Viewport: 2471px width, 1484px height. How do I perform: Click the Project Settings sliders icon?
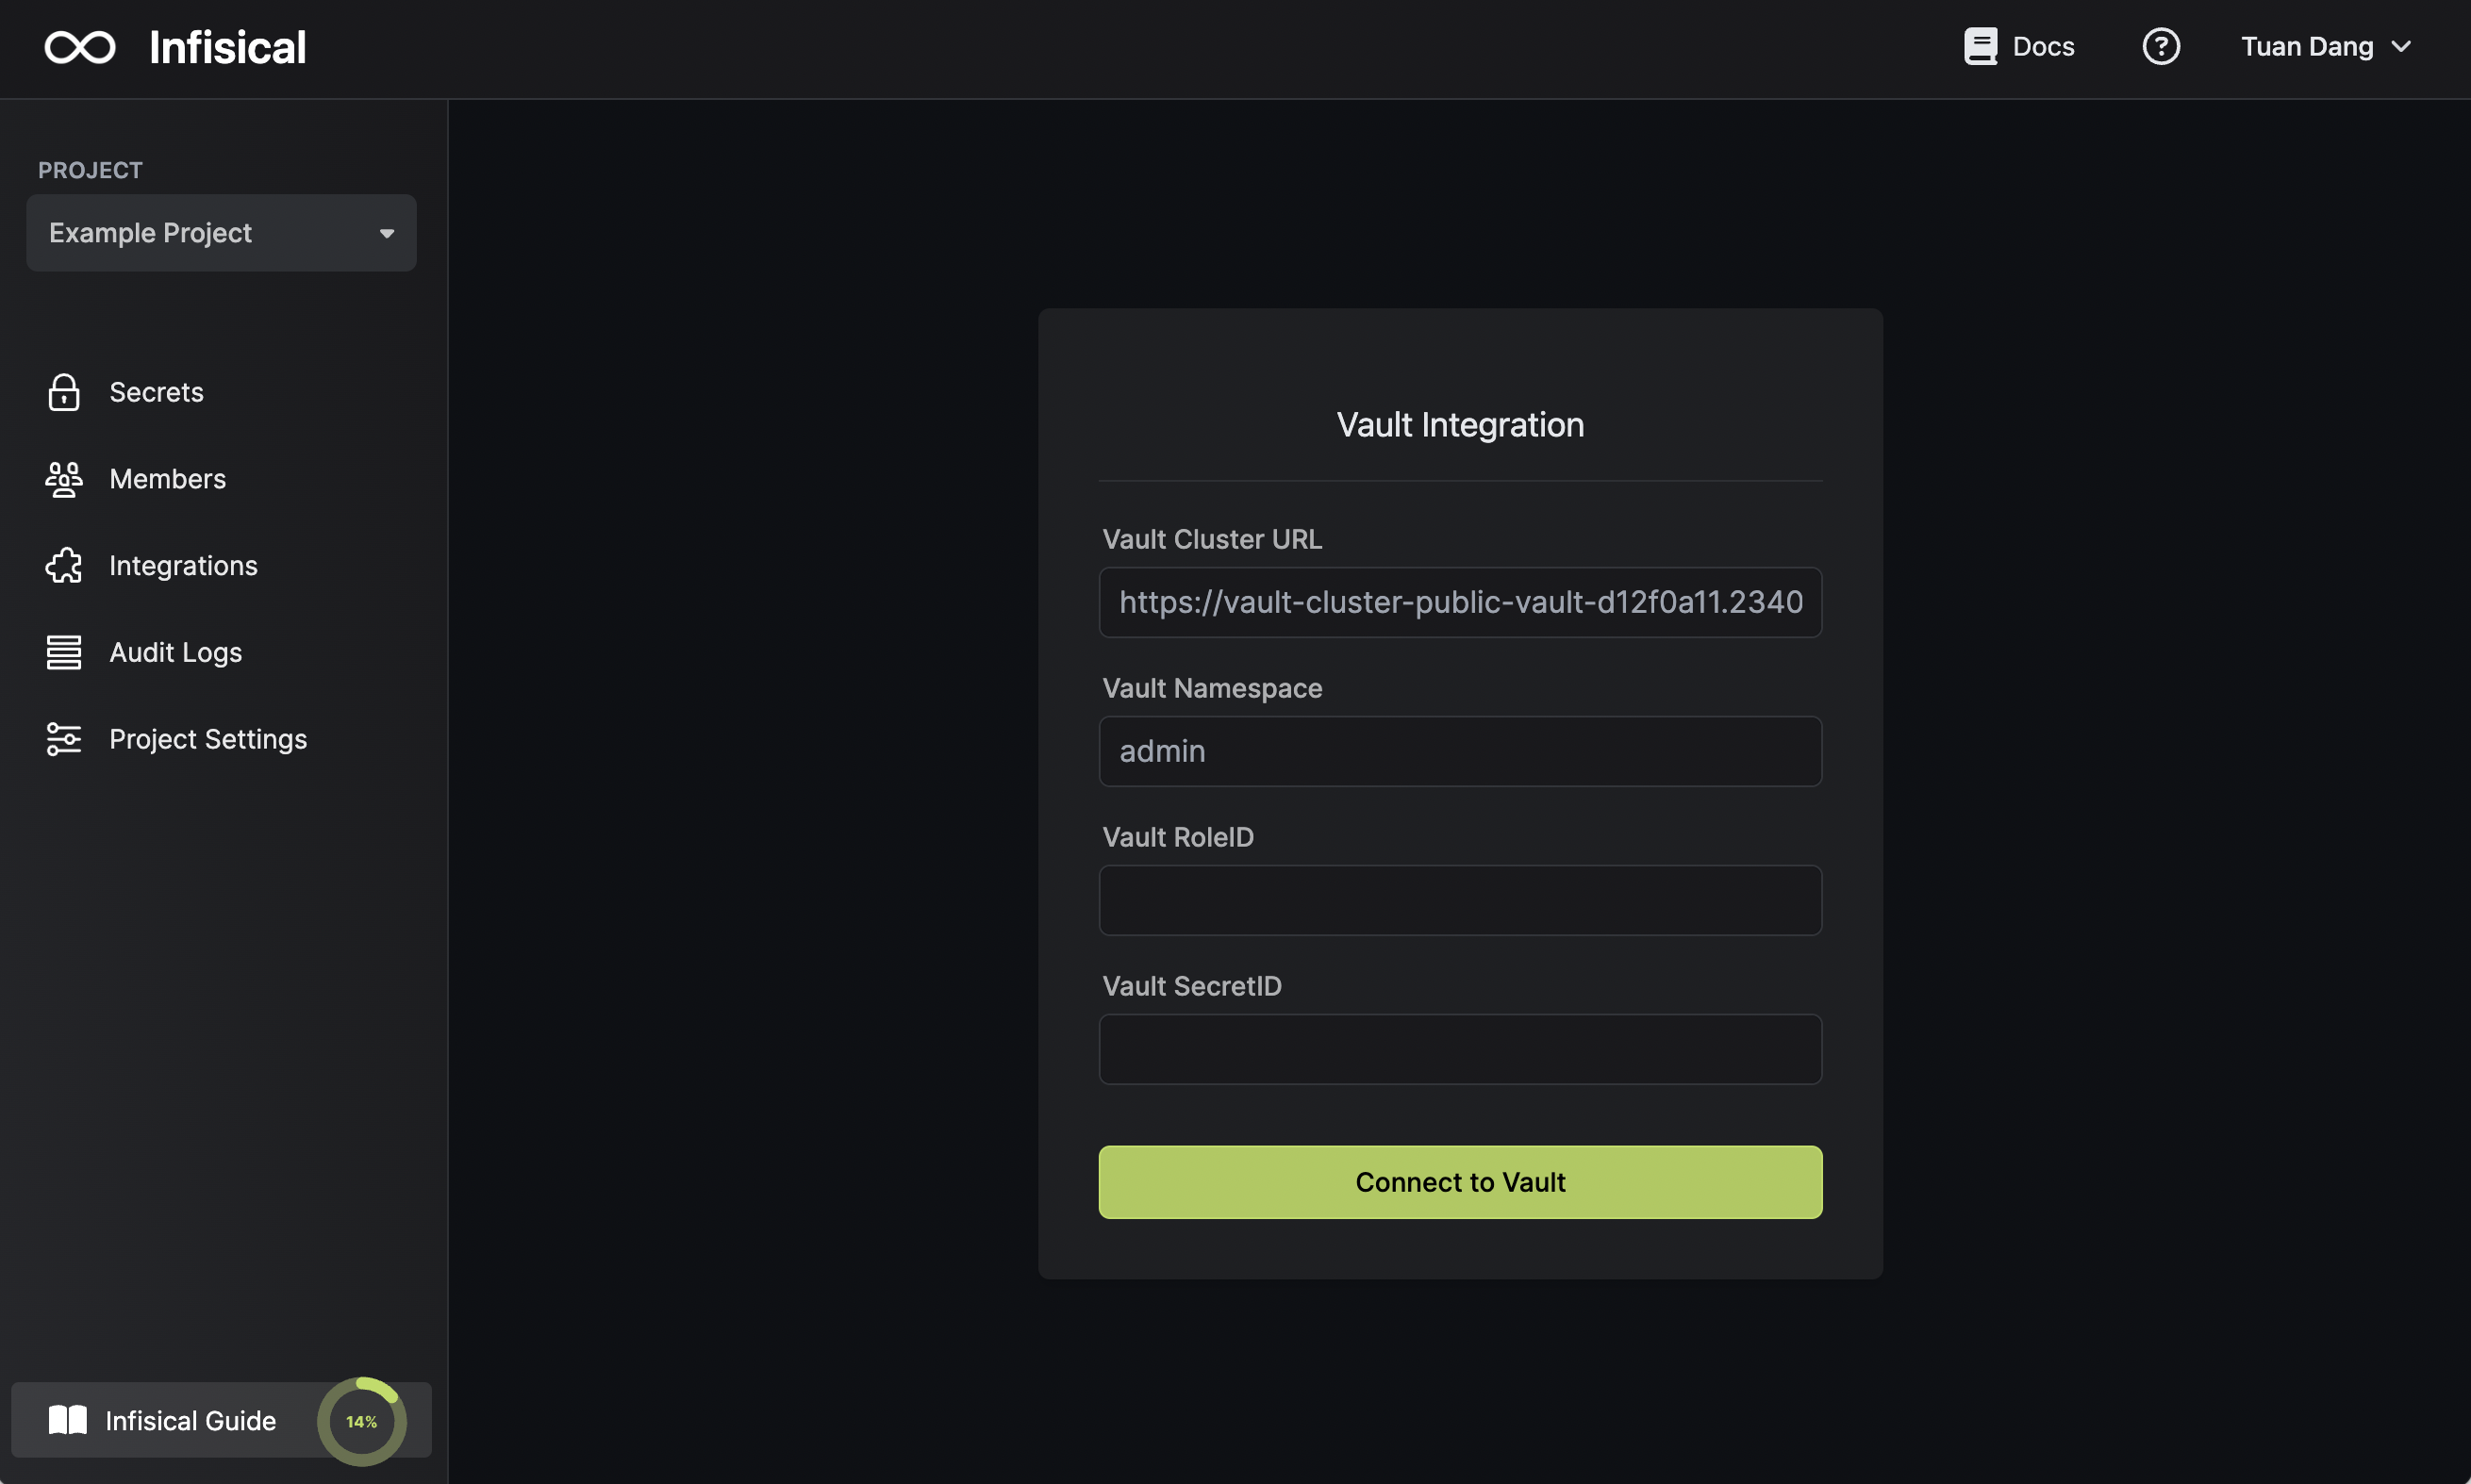[64, 739]
